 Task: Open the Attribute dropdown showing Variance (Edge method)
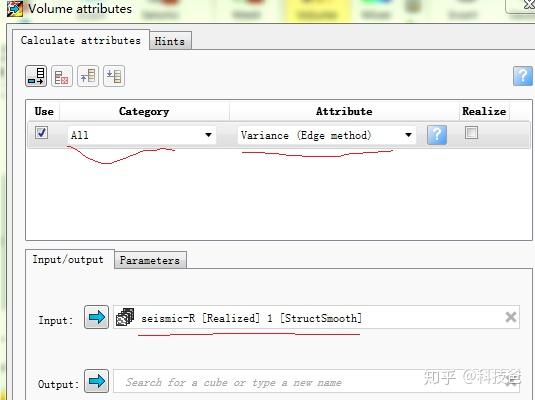point(327,135)
